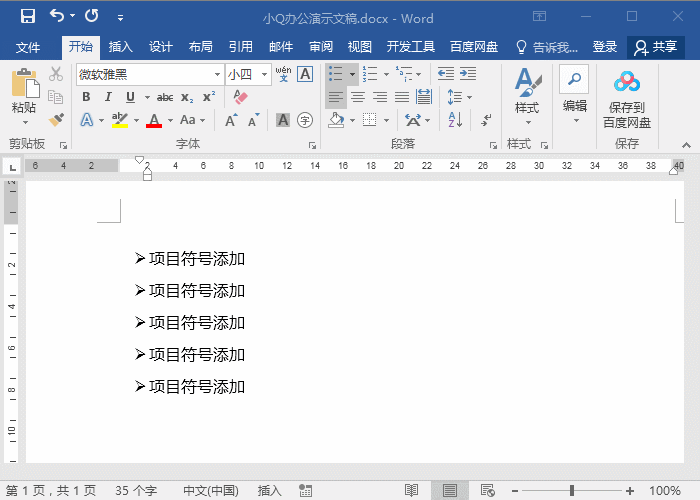This screenshot has height=500, width=700.
Task: Toggle italic formatting
Action: click(x=108, y=97)
